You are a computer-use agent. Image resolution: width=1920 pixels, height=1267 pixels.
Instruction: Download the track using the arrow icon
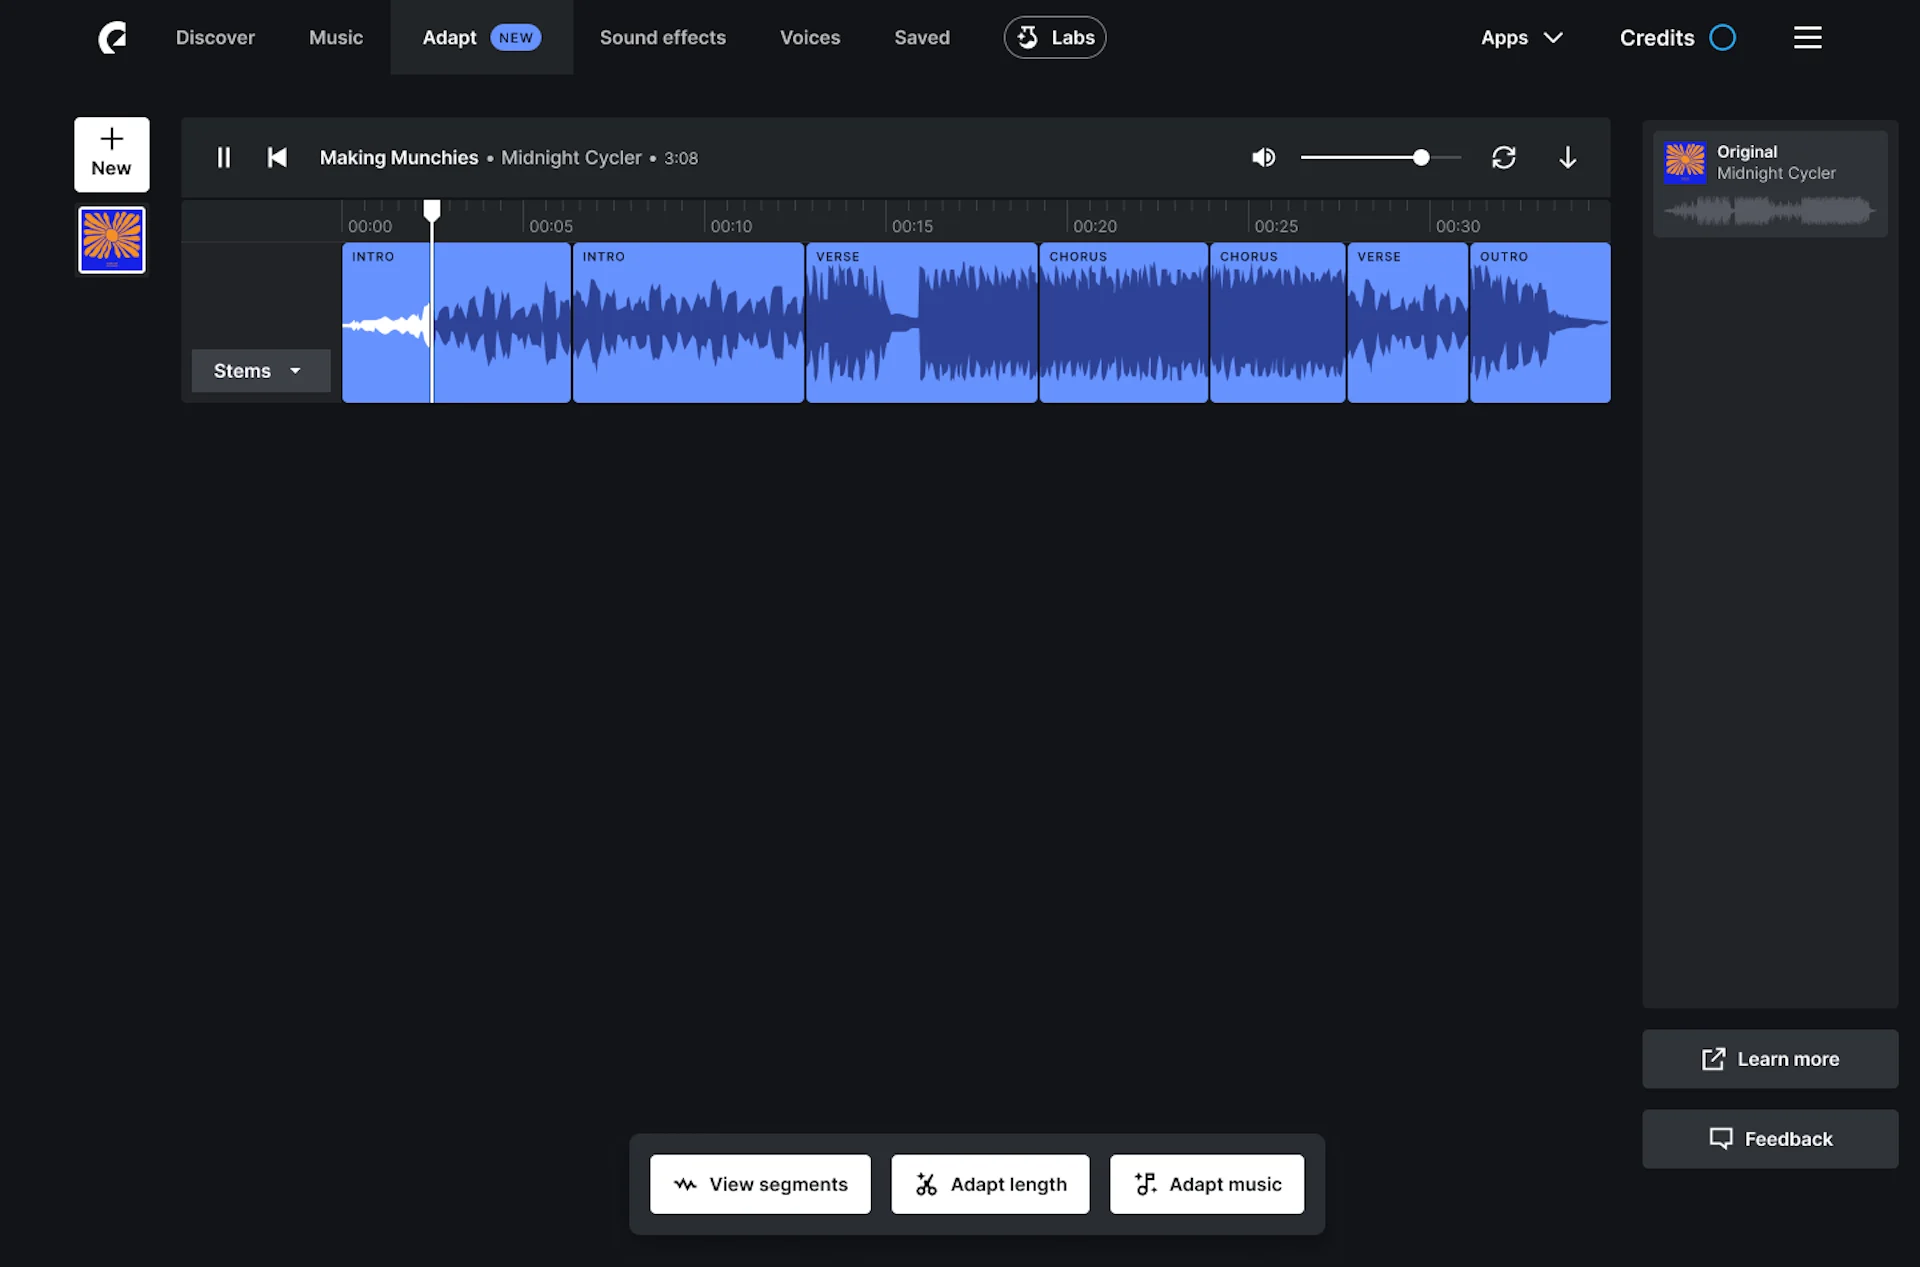click(x=1567, y=157)
